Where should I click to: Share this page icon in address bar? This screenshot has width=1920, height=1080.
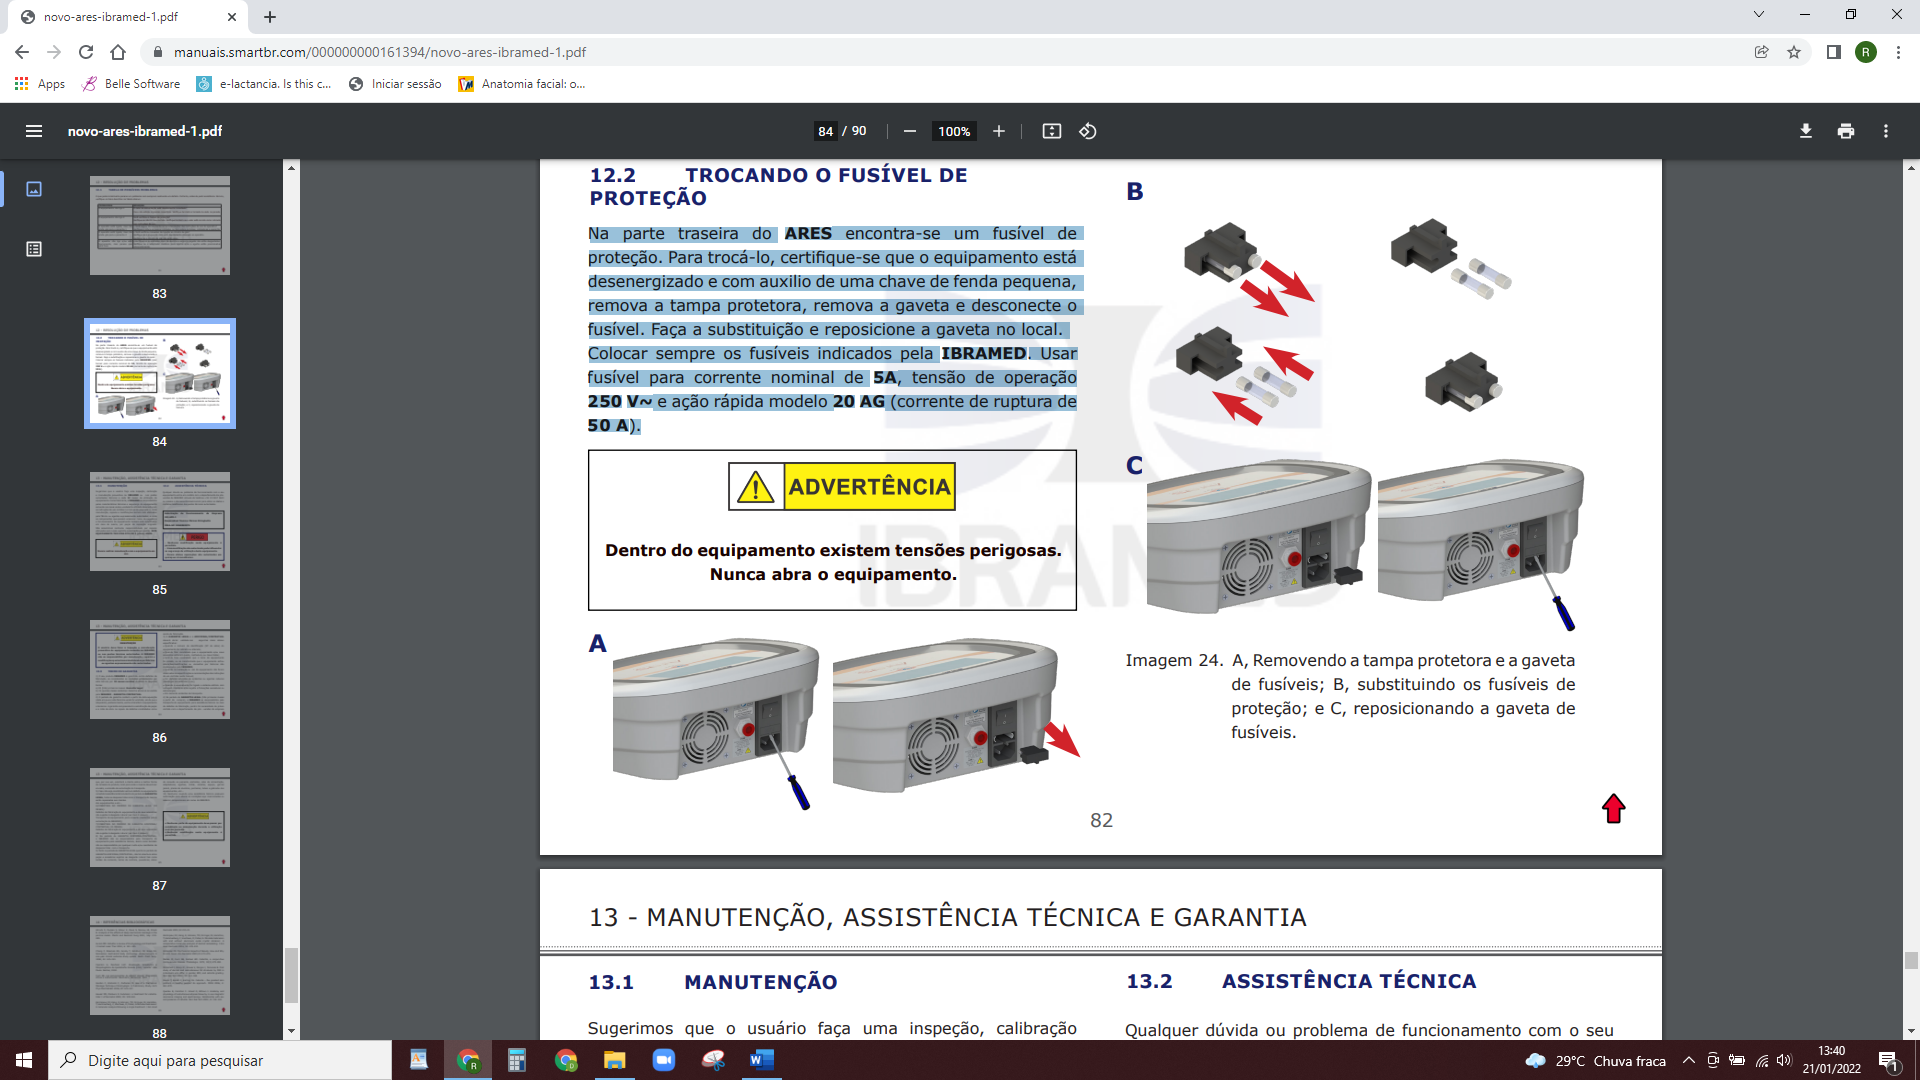1762,52
